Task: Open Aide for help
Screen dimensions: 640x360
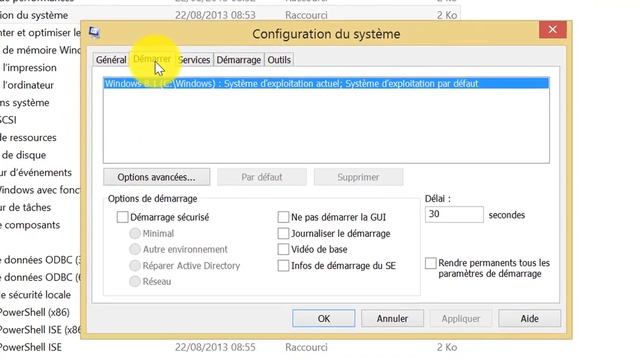Action: pos(529,318)
